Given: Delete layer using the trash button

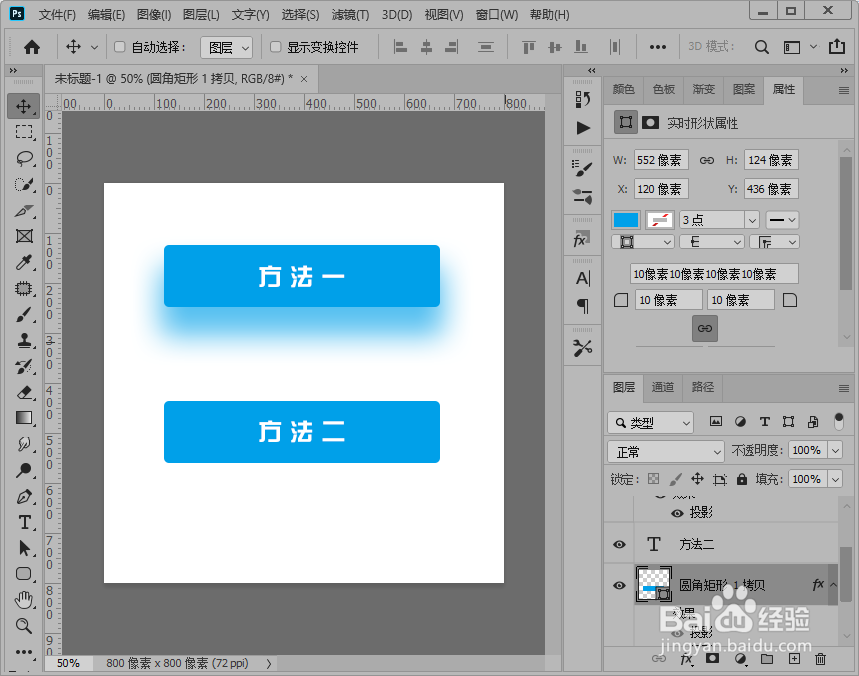Looking at the screenshot, I should (820, 659).
